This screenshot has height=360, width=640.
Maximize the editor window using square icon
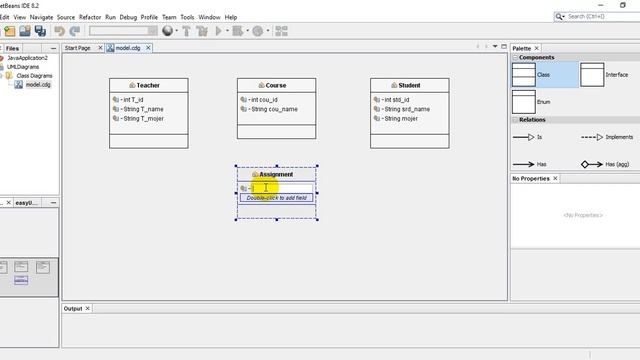point(504,47)
